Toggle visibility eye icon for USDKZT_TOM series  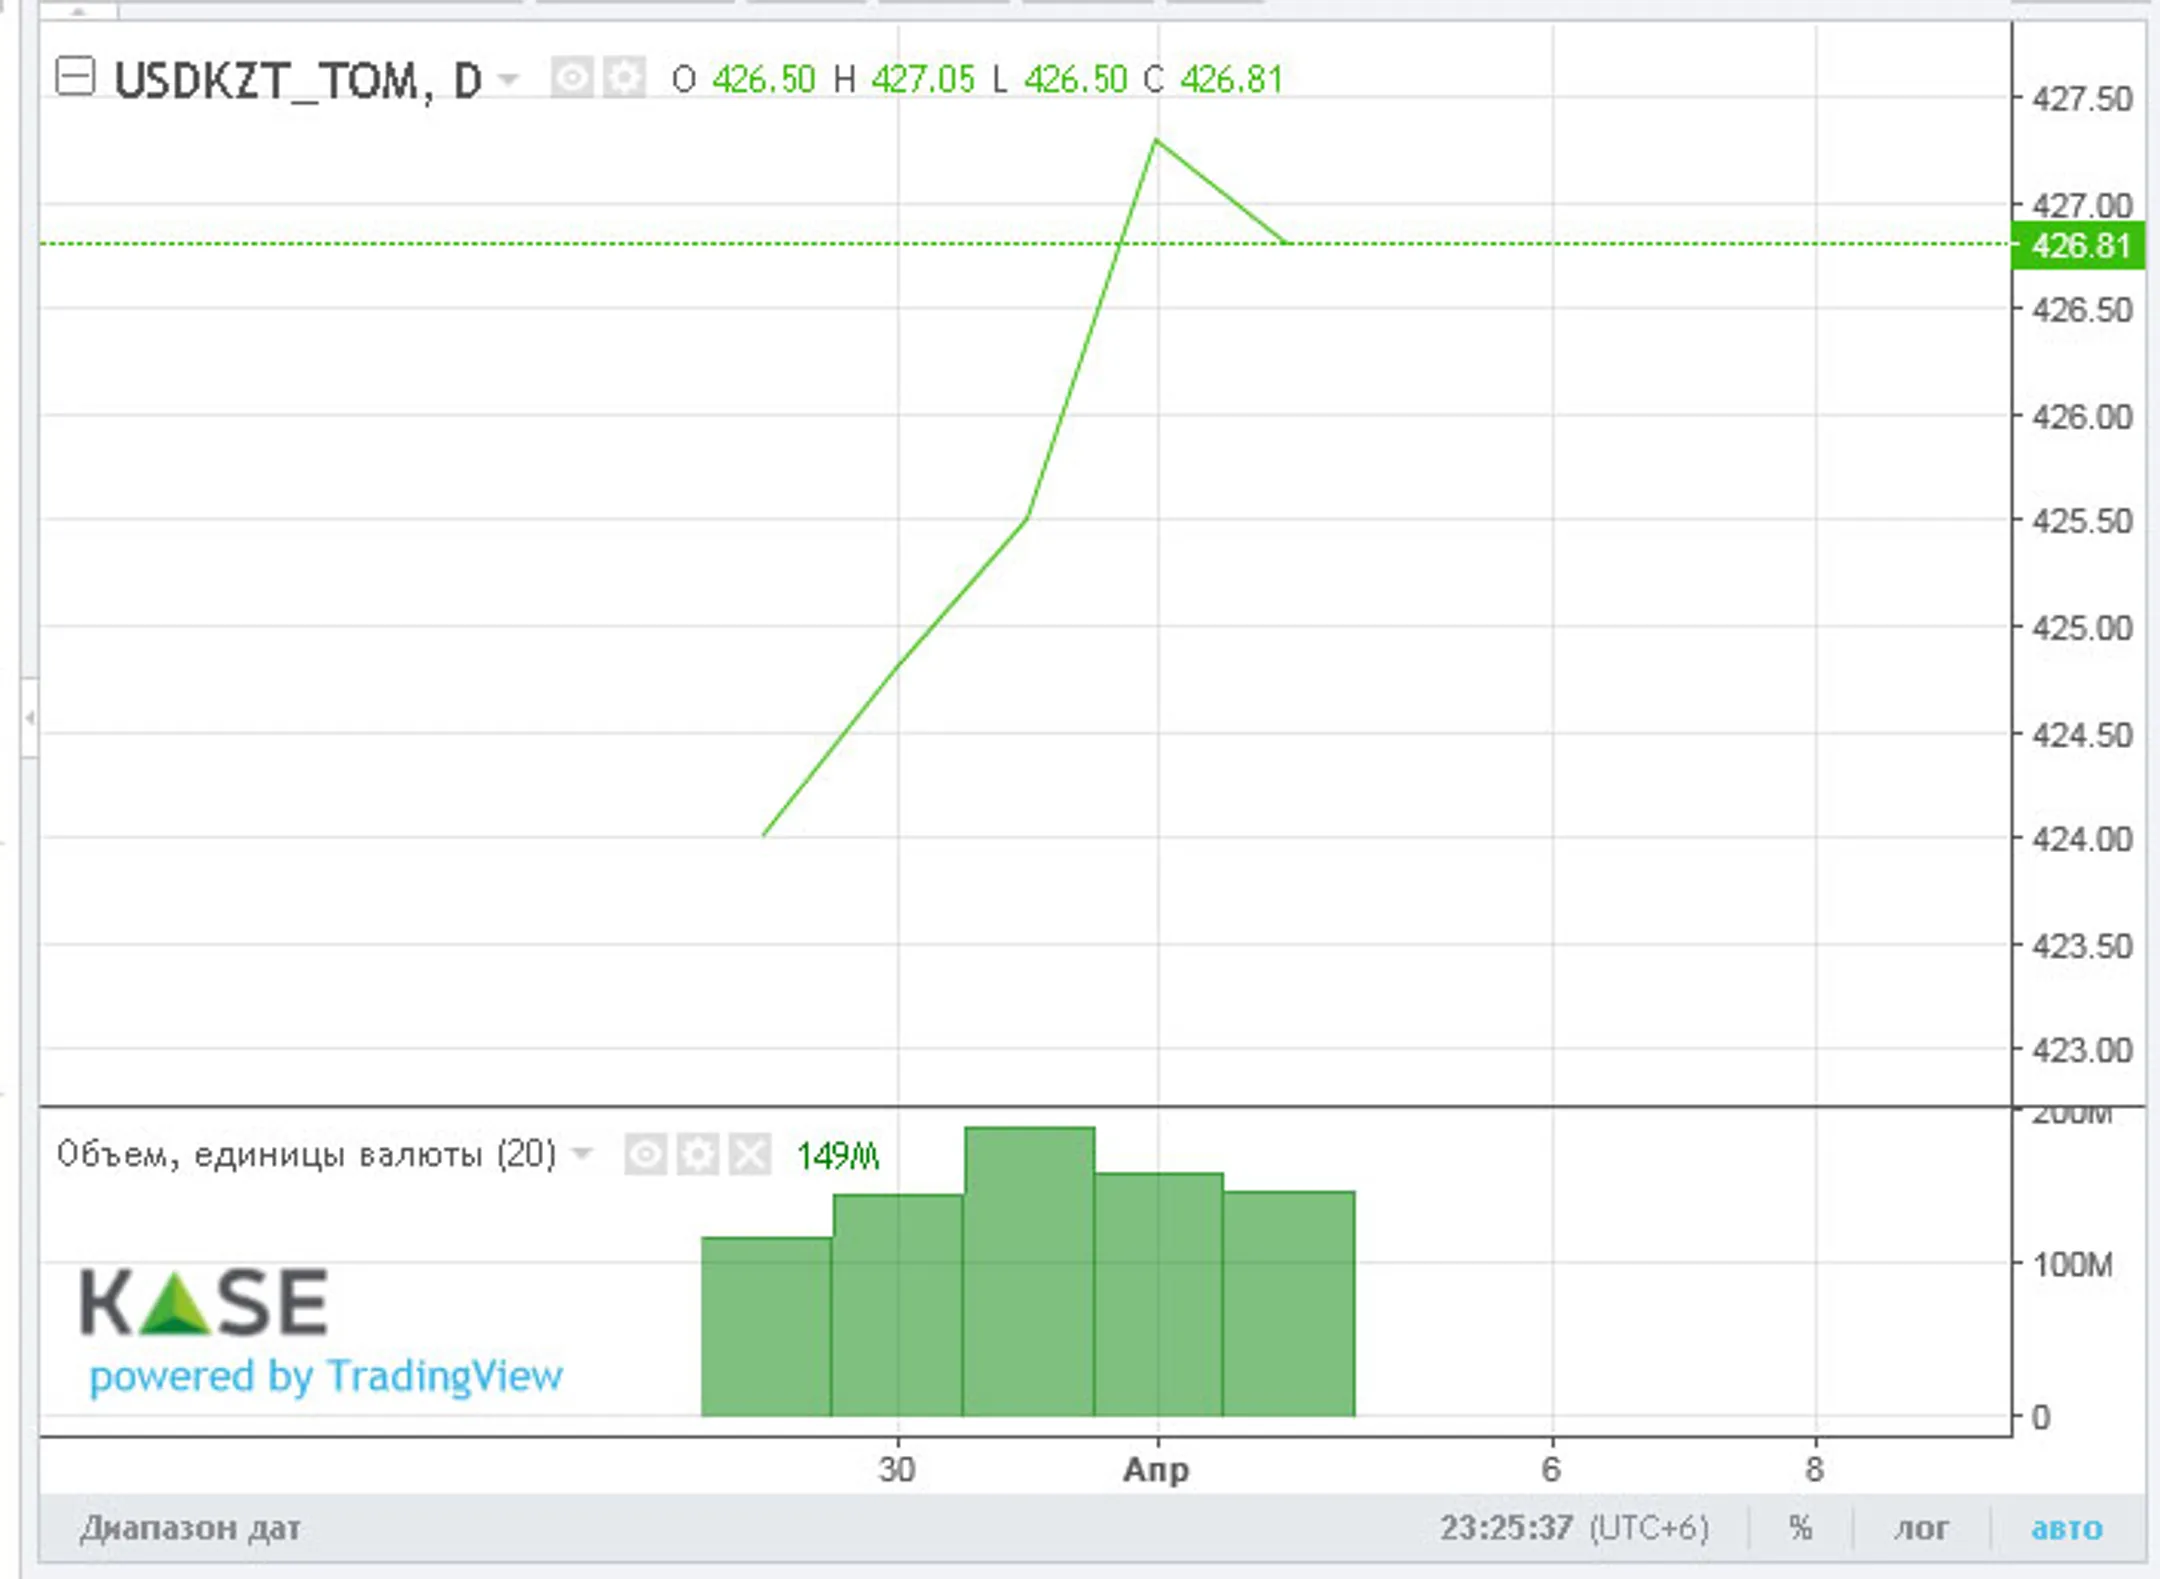click(571, 77)
